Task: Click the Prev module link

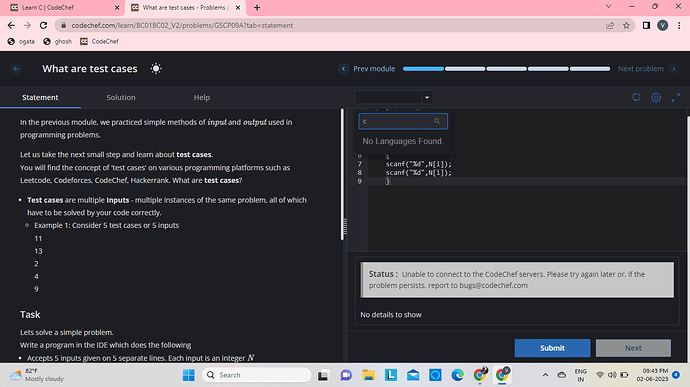Action: (x=374, y=69)
